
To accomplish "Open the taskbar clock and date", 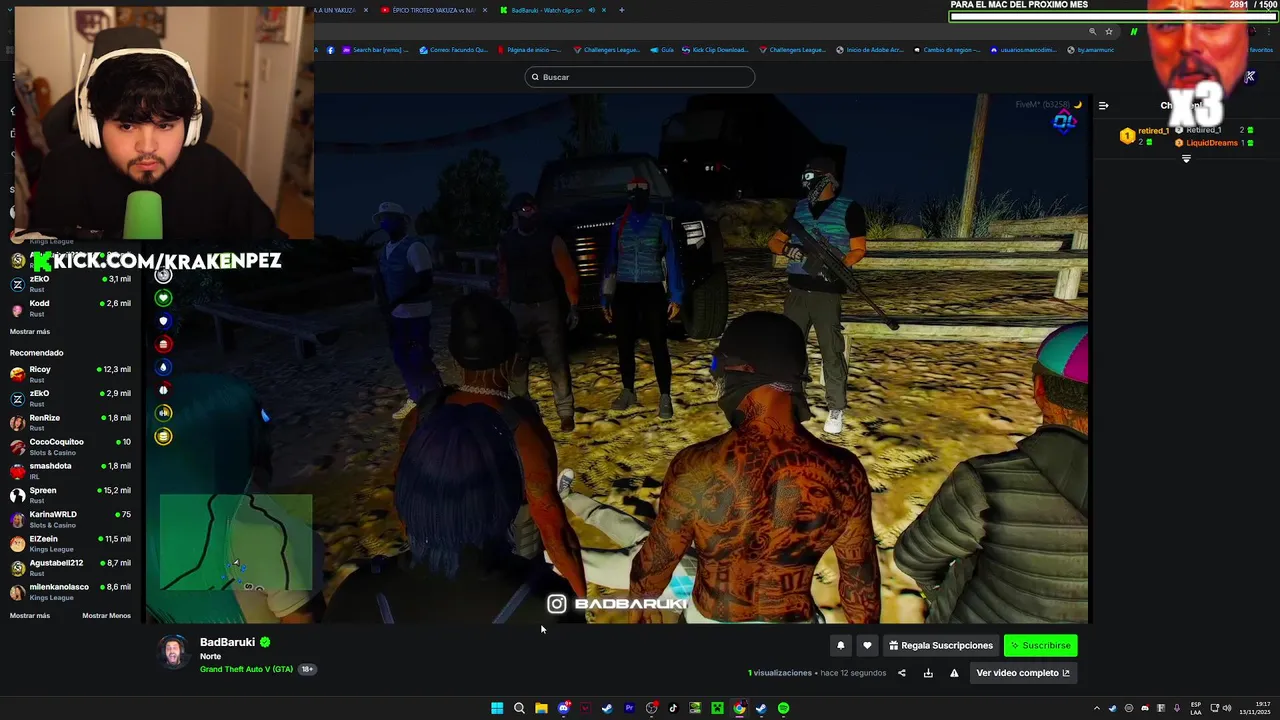I will 1255,708.
